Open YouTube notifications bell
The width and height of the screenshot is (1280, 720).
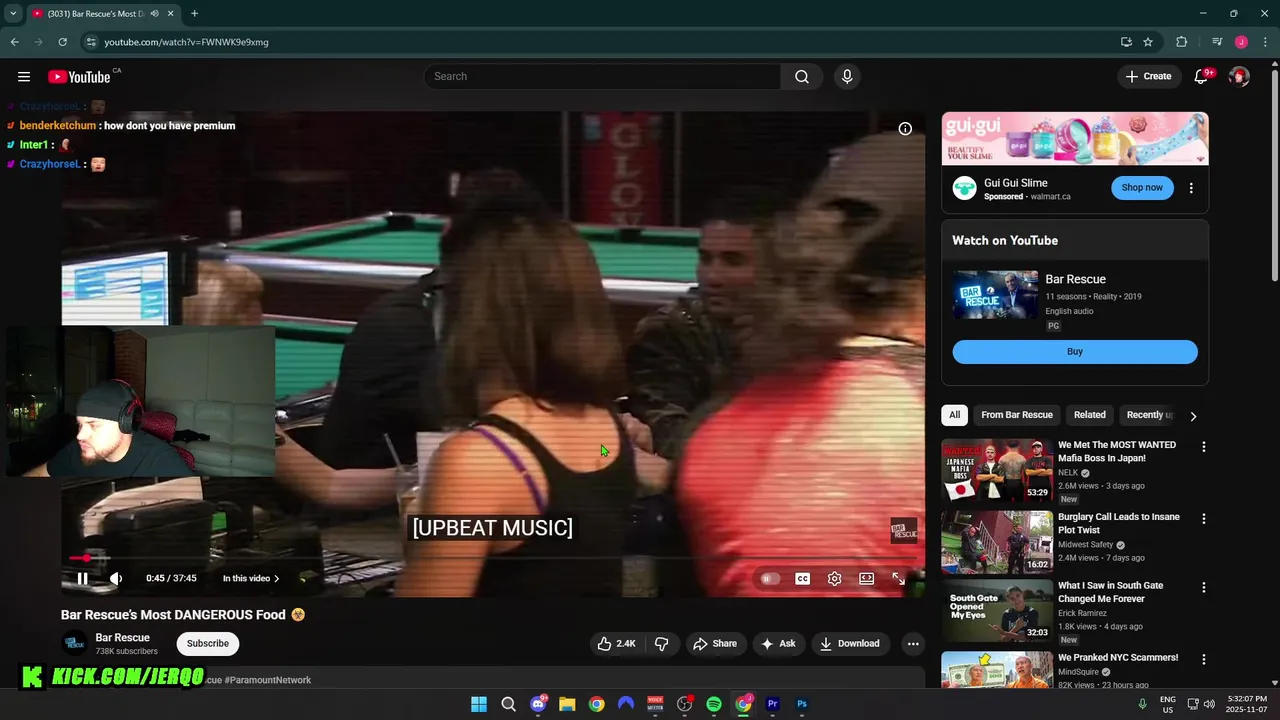[1201, 77]
